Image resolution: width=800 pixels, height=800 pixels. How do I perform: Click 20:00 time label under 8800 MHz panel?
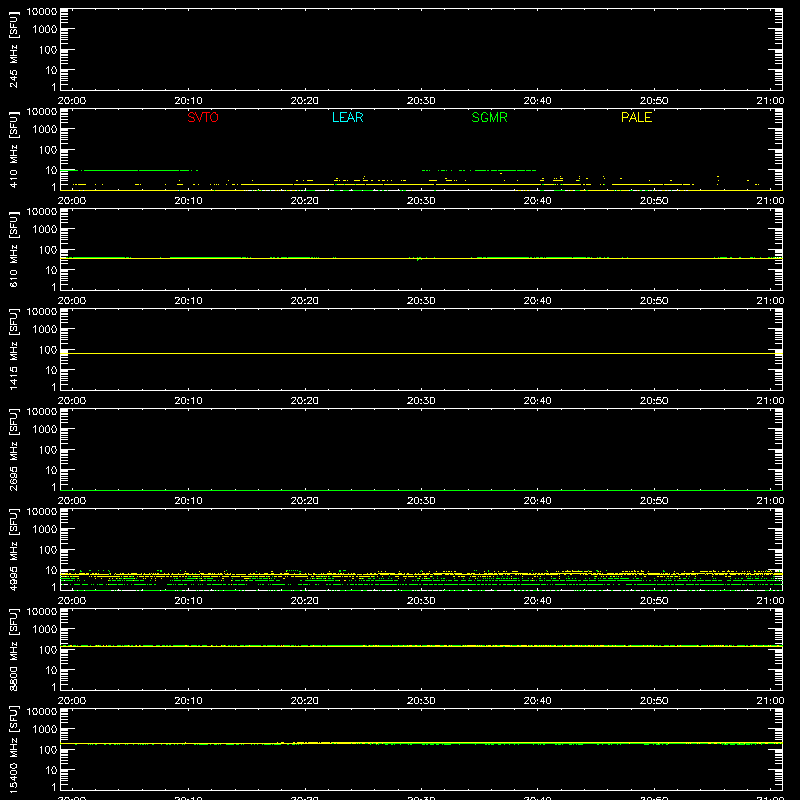click(72, 701)
